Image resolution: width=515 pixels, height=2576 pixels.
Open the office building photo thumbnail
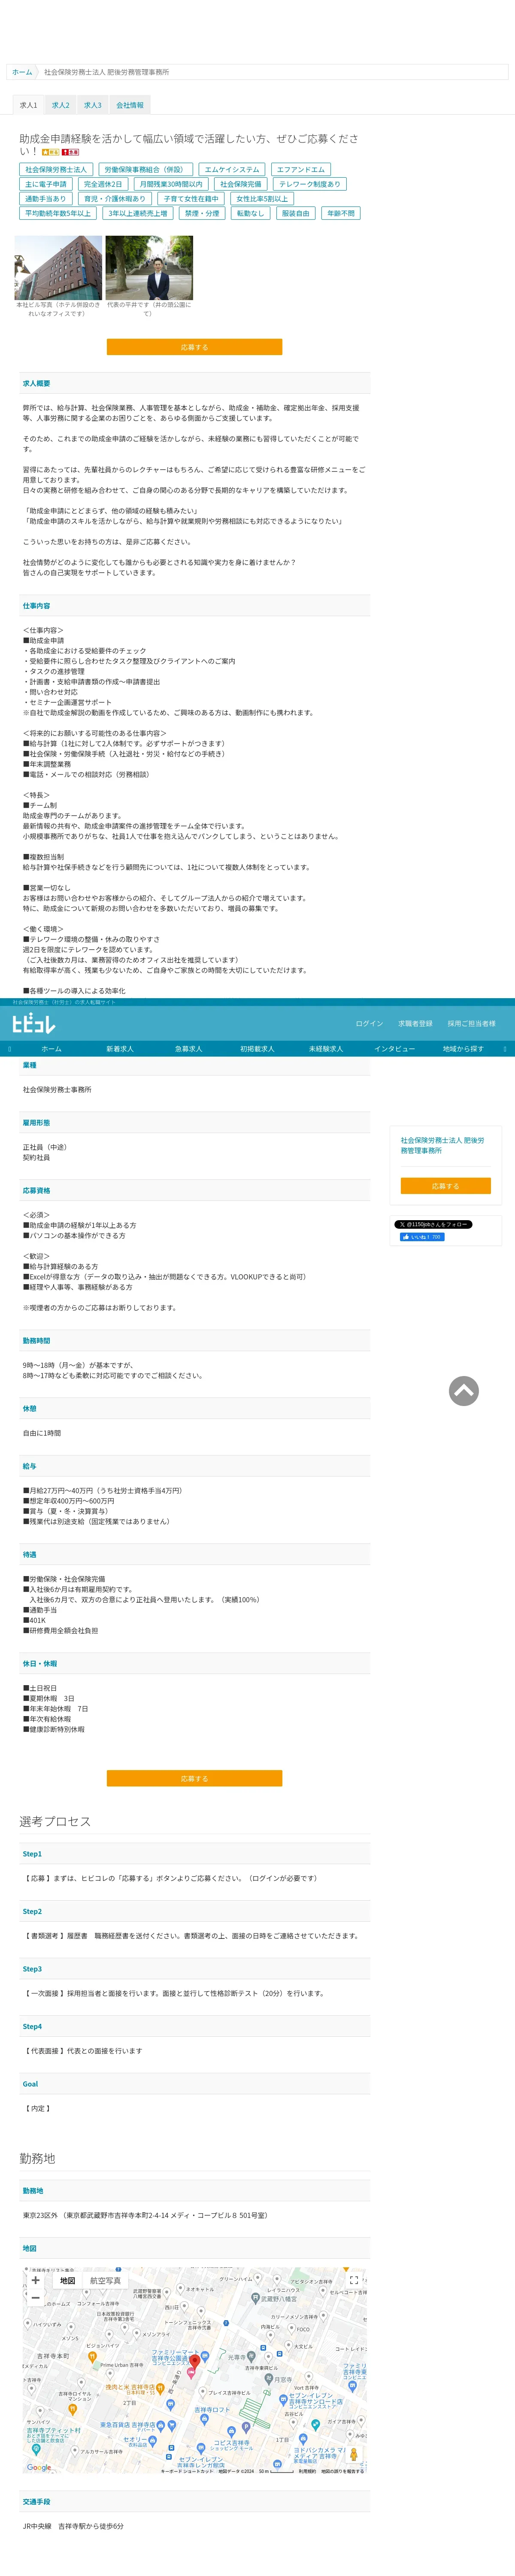click(x=58, y=268)
